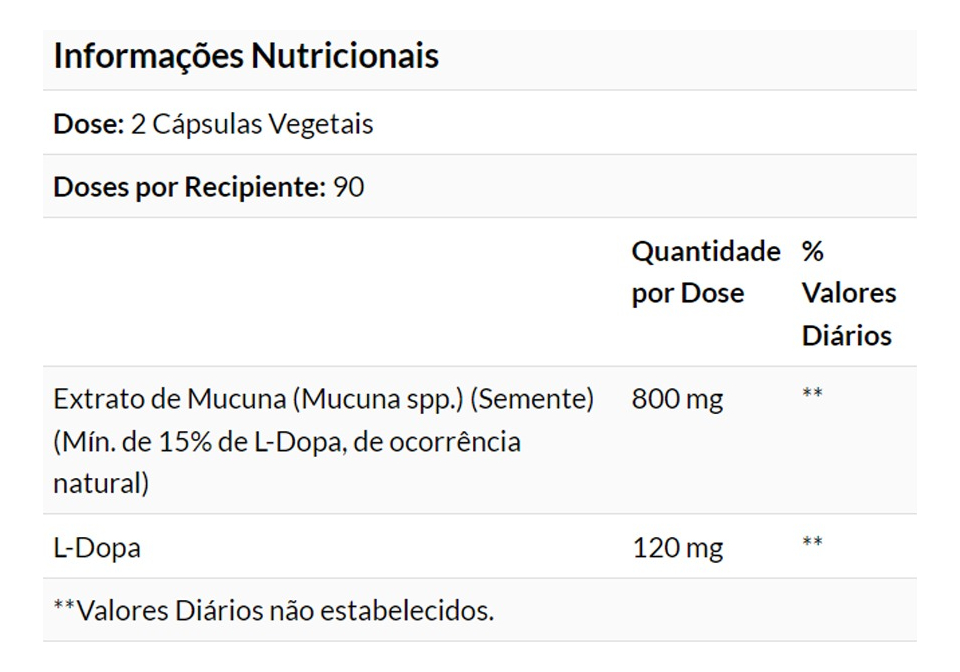Click the value 90 for doses
This screenshot has height=672, width=960.
(x=349, y=187)
